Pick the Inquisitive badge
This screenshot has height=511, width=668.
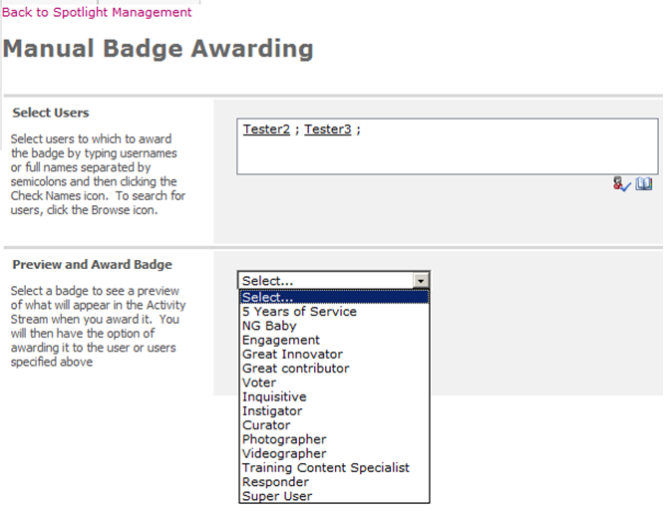[272, 397]
